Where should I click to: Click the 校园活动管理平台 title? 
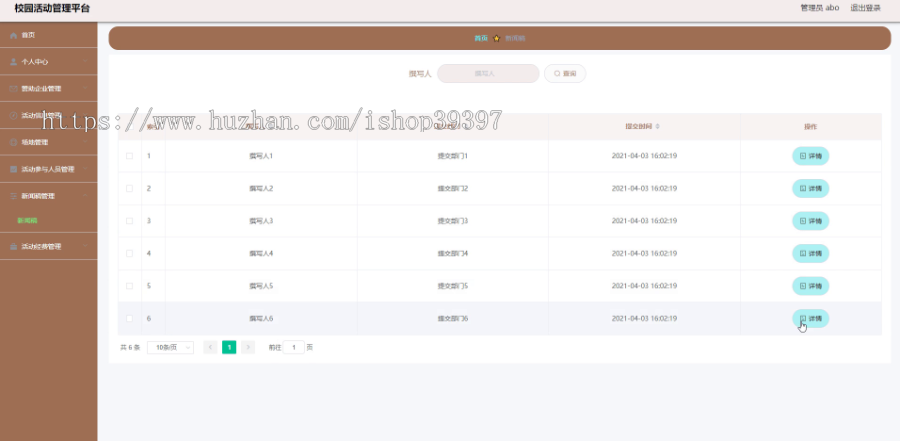(x=52, y=9)
